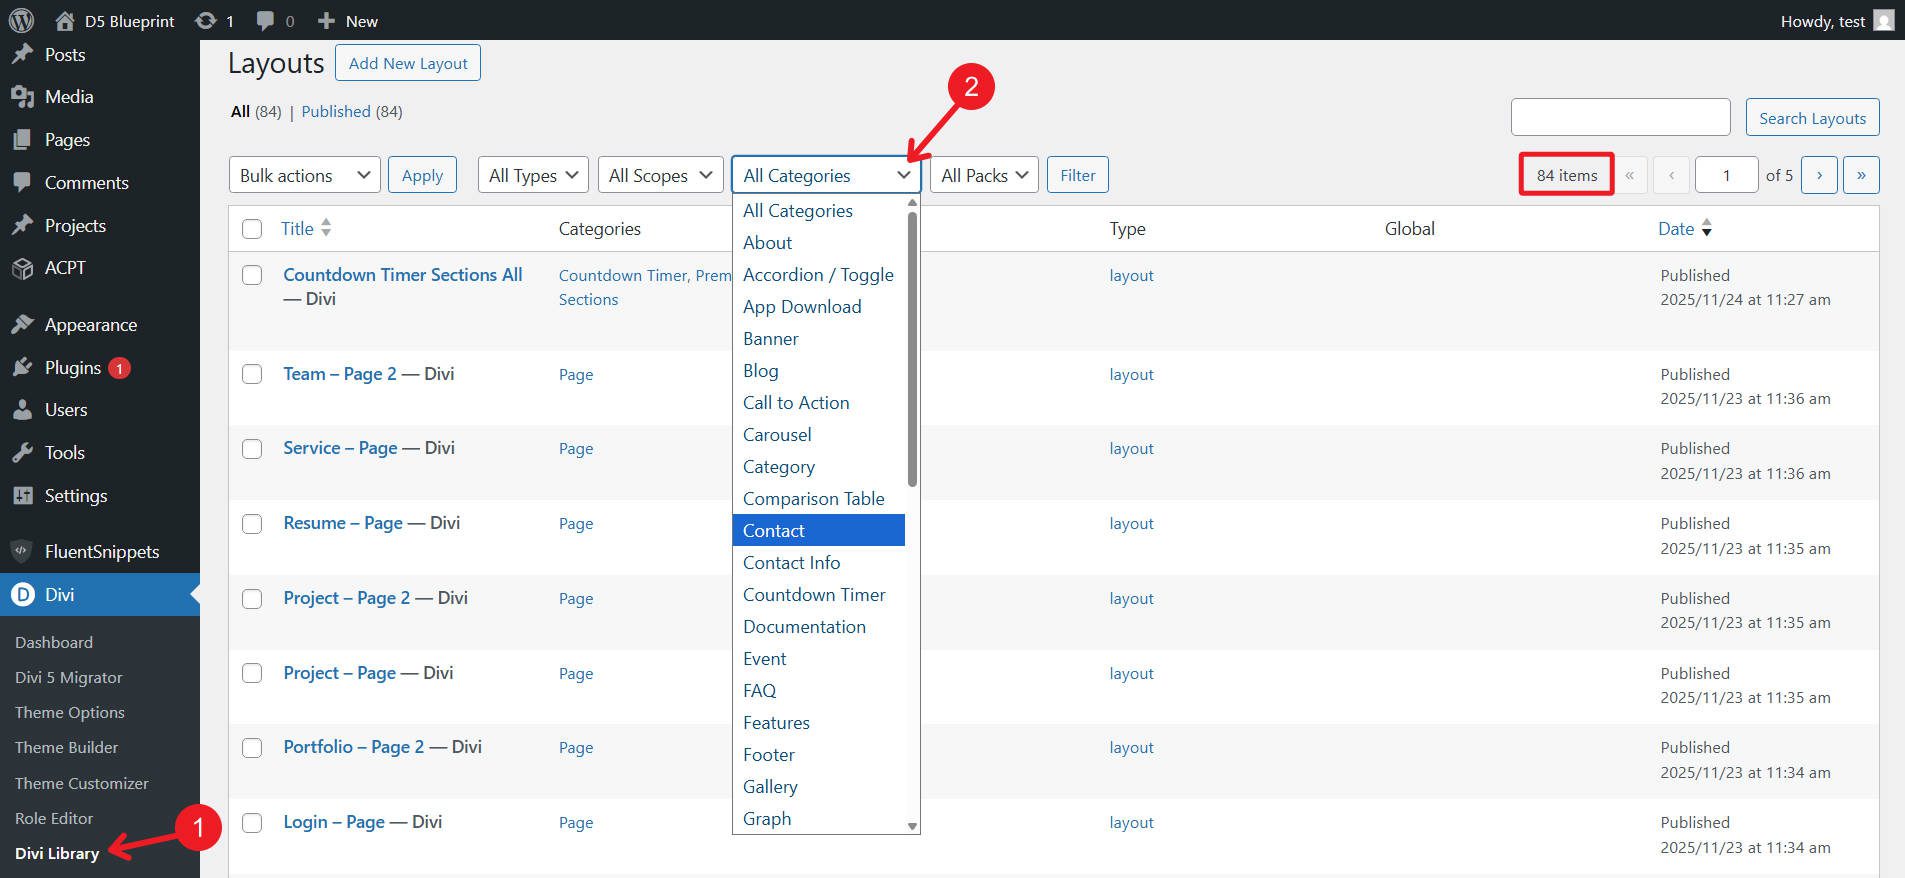Choose Accordion / Toggle category option
This screenshot has width=1905, height=878.
pos(818,274)
